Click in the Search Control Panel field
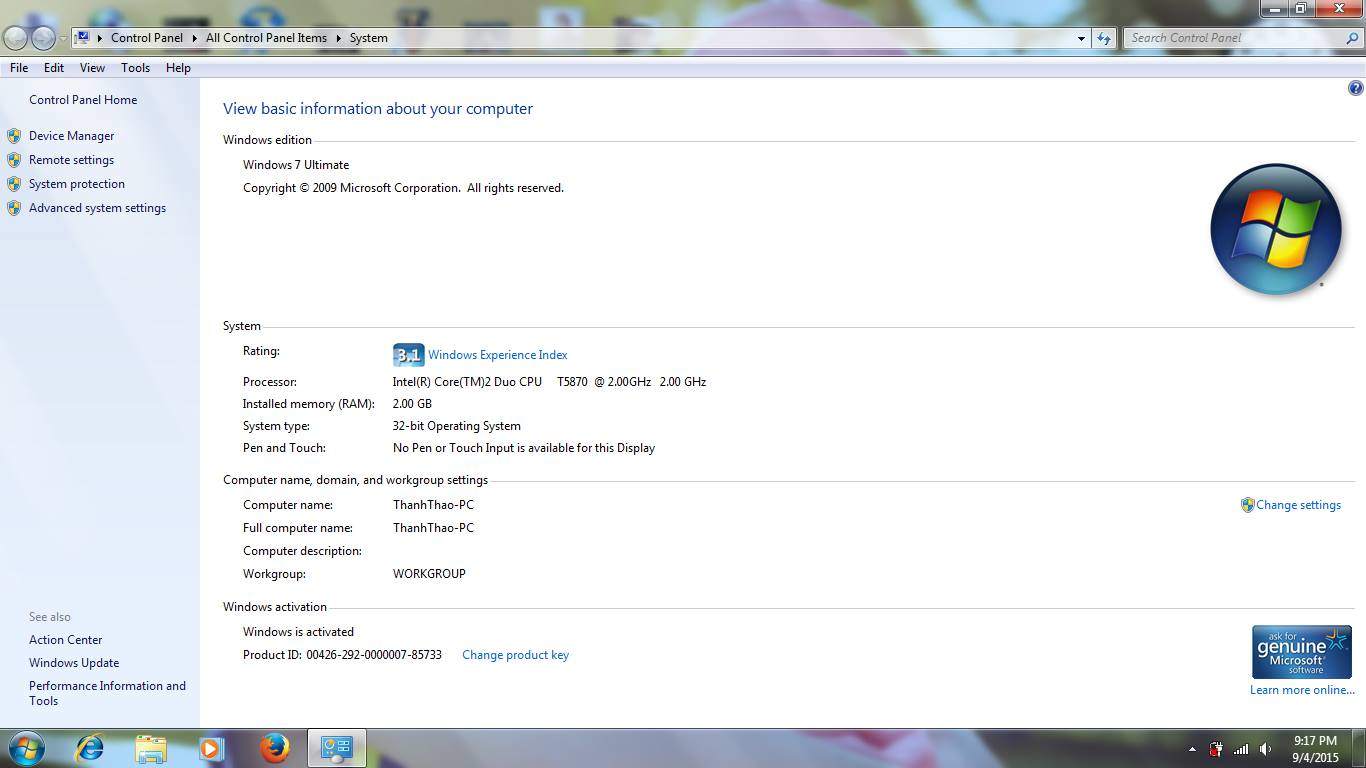This screenshot has width=1366, height=768. [1235, 38]
